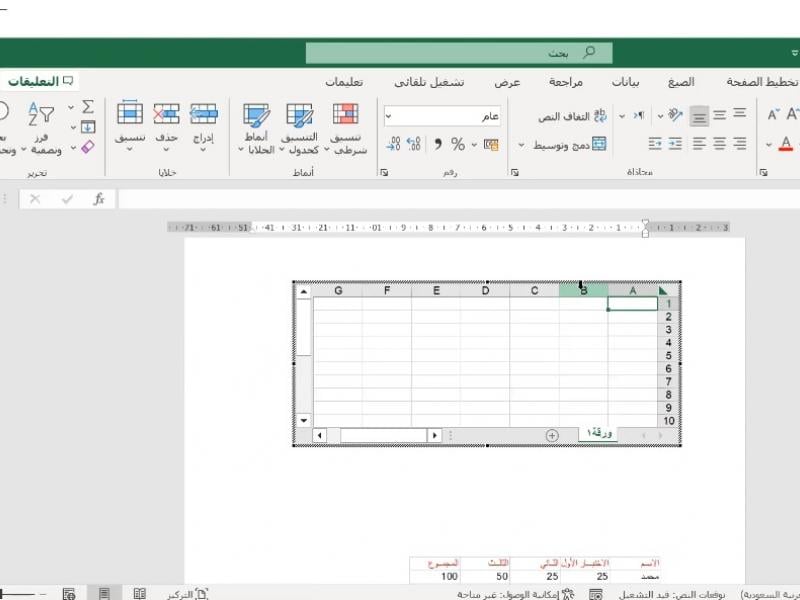The height and width of the screenshot is (600, 800).
Task: Click the Format as Table icon
Action: pyautogui.click(x=299, y=127)
